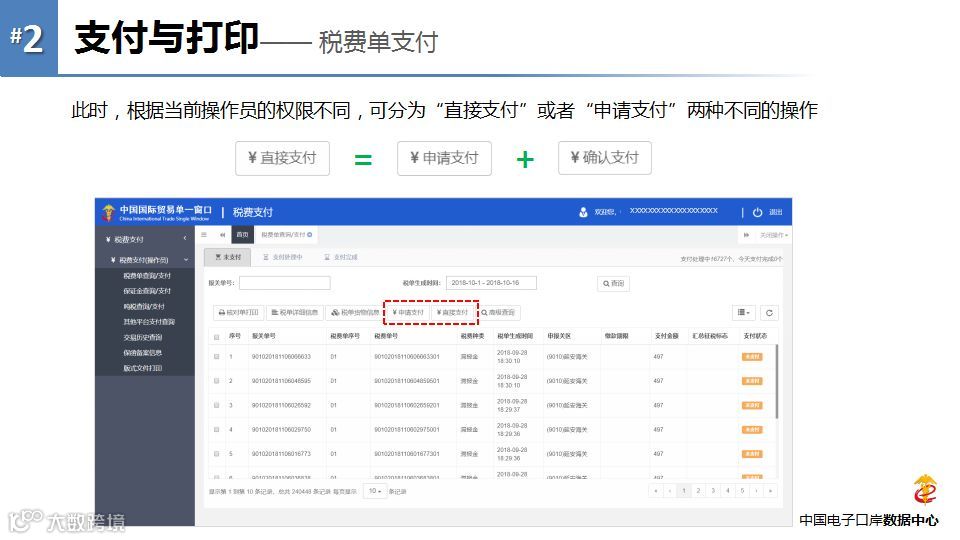
Task: Click the 税单生成时间 date range field
Action: click(x=491, y=283)
